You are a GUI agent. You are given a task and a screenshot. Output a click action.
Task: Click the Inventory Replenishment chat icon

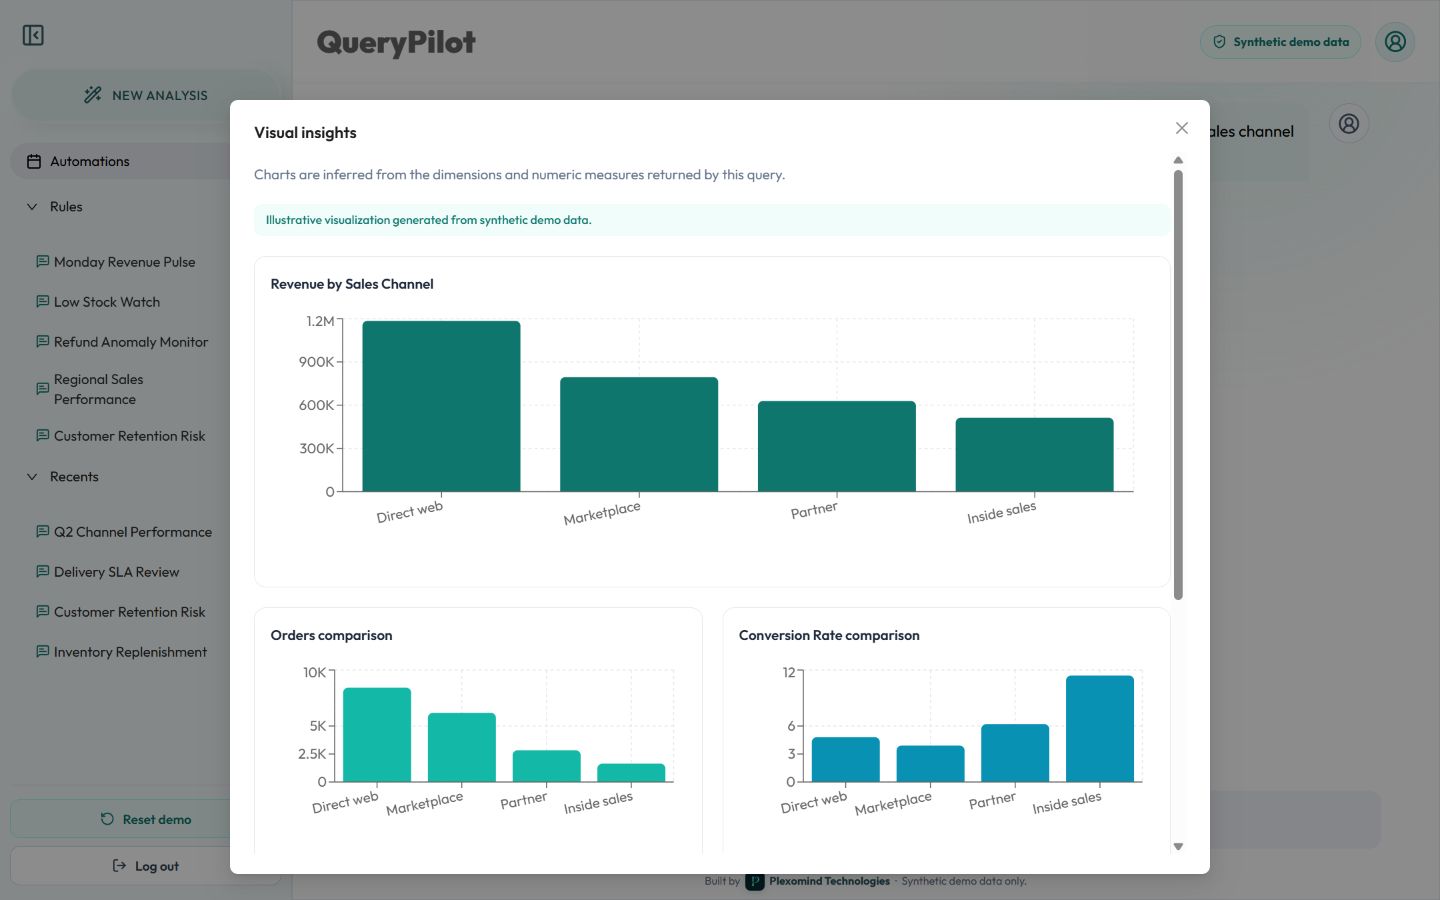click(x=42, y=651)
